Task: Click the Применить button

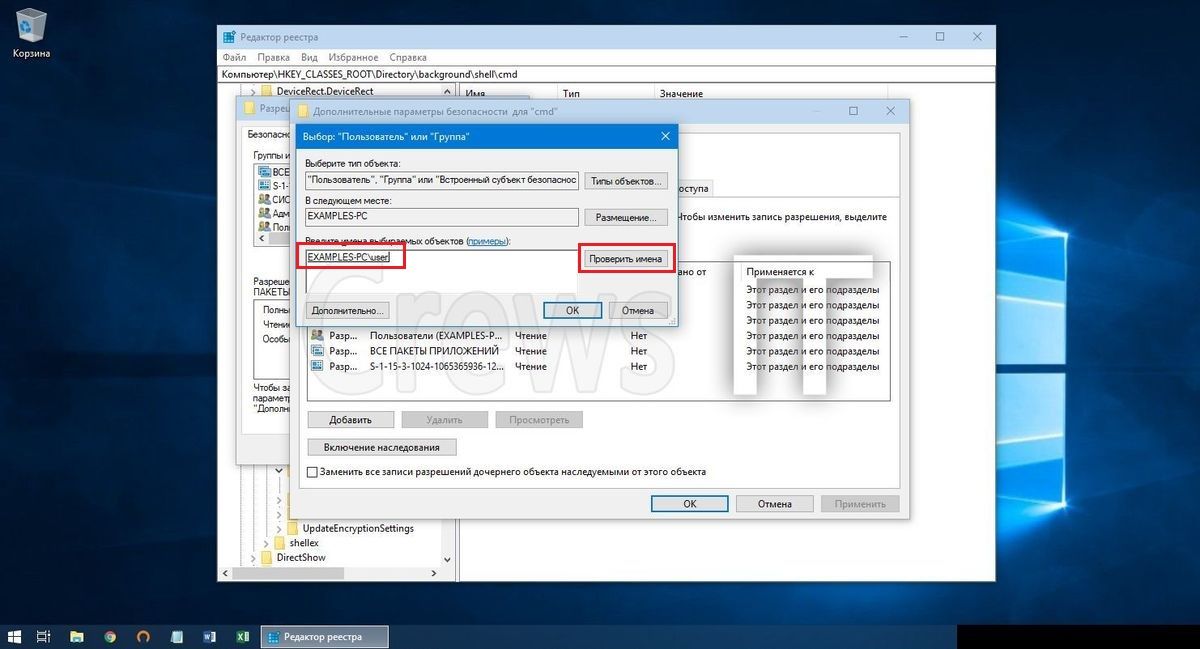Action: pos(860,504)
